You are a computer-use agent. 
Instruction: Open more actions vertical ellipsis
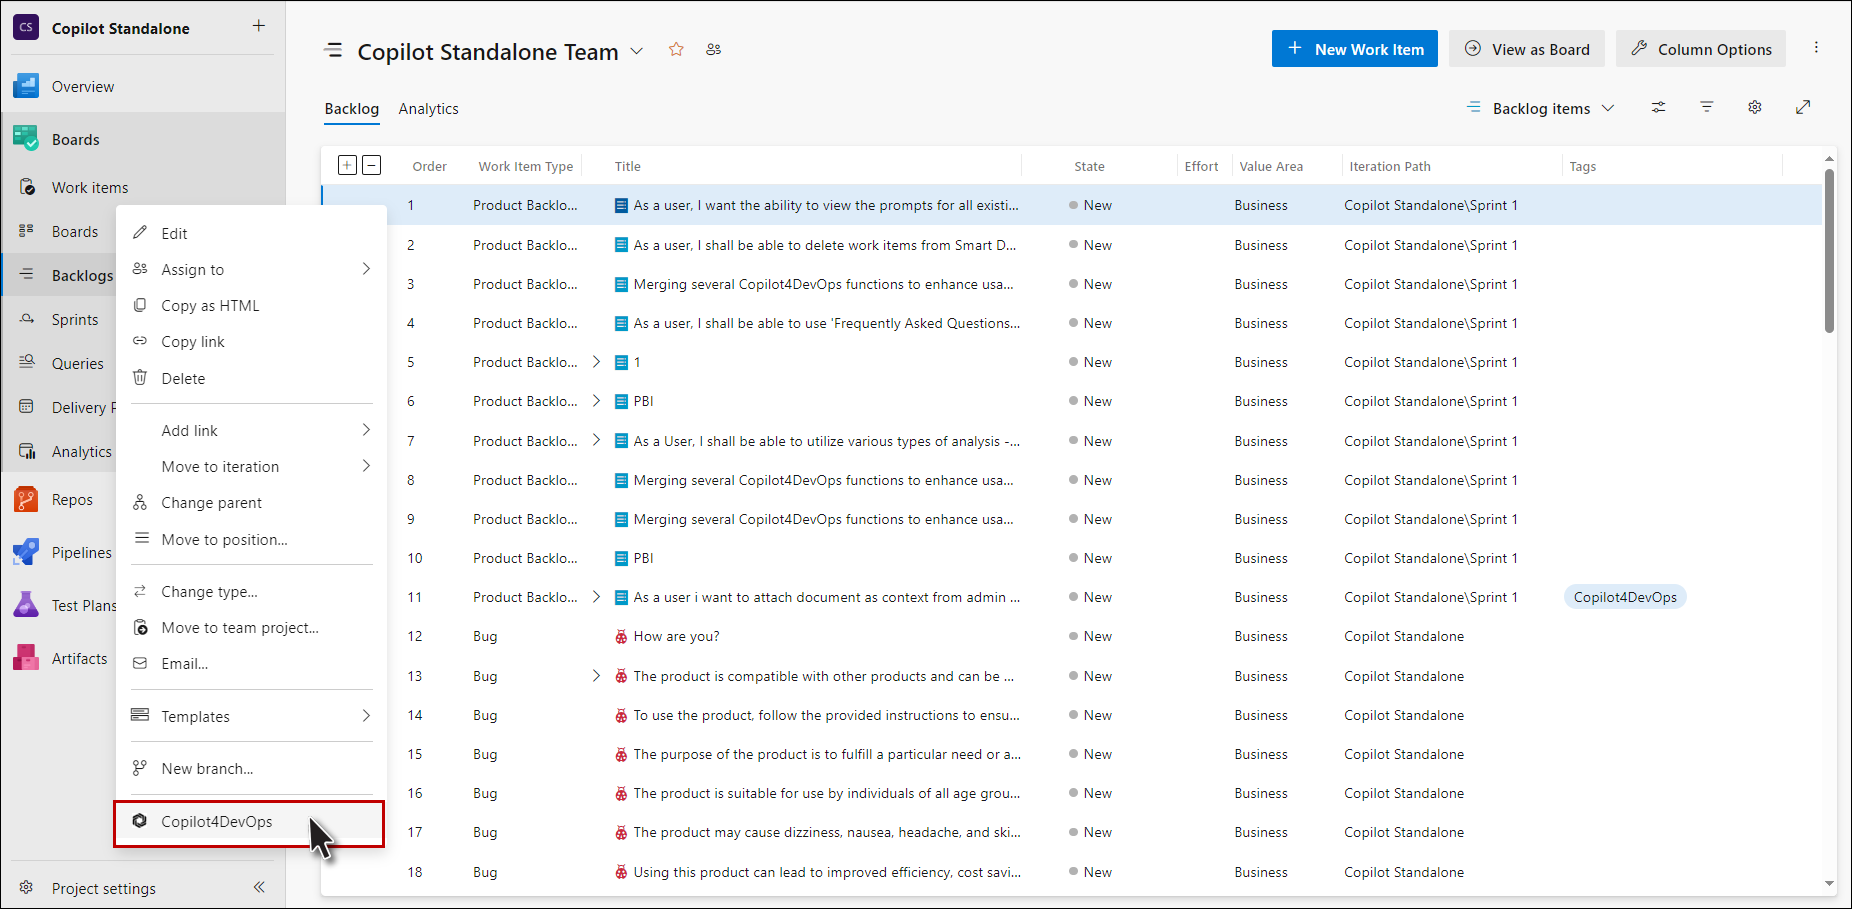1816,48
